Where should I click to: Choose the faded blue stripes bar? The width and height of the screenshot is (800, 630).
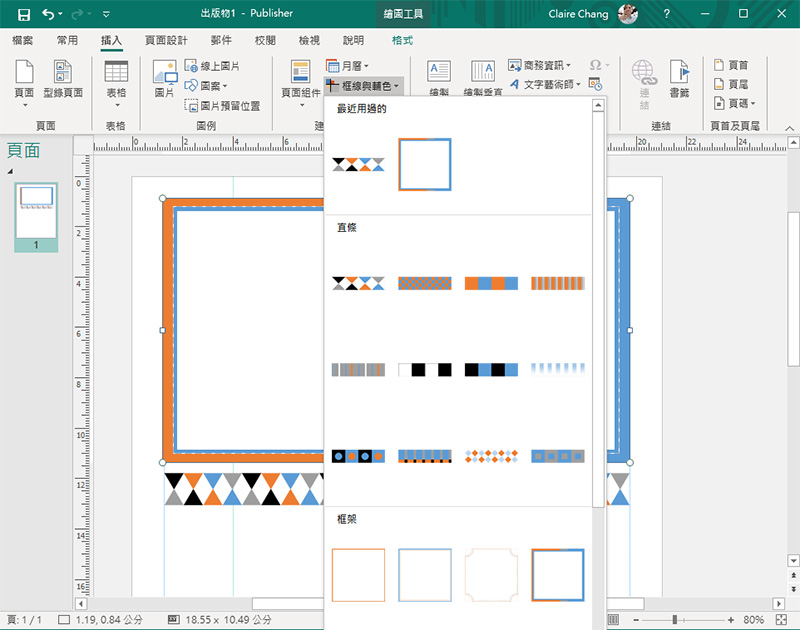(558, 369)
